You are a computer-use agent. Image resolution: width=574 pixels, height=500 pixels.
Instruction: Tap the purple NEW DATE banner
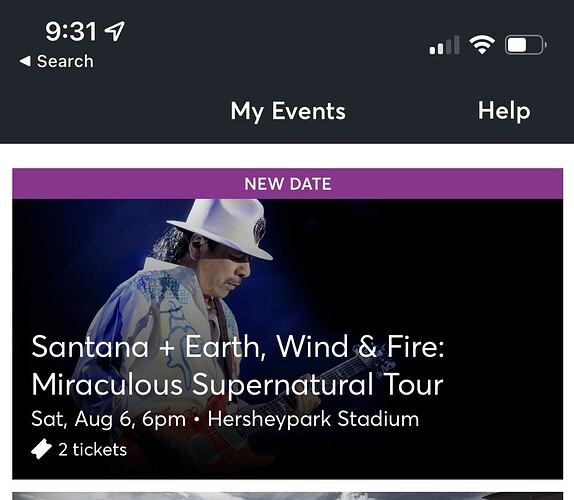coord(287,184)
